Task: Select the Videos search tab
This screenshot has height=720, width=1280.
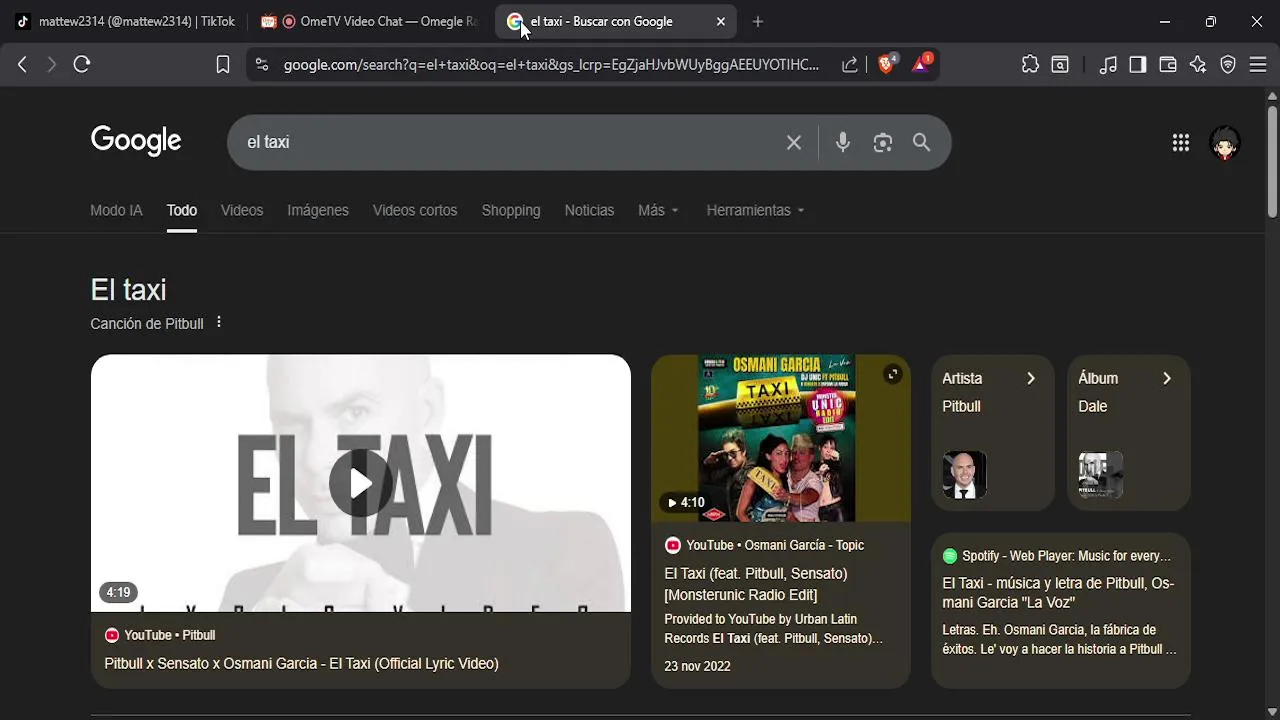Action: 242,210
